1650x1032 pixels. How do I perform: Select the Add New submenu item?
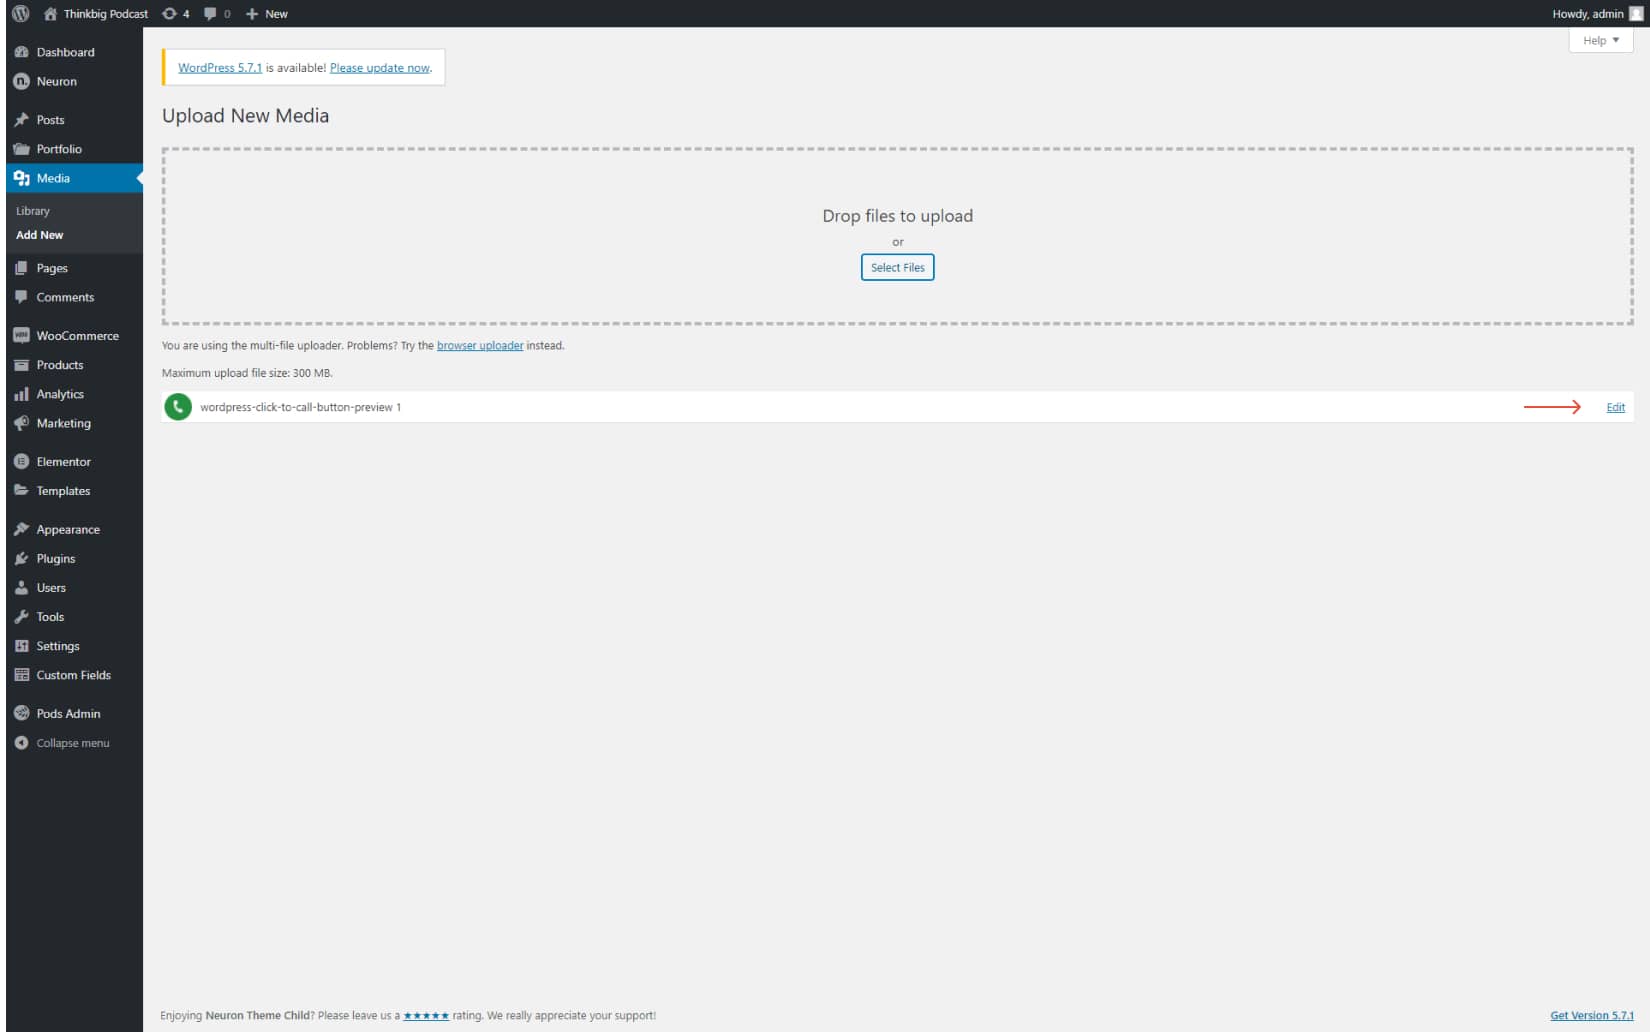[40, 234]
